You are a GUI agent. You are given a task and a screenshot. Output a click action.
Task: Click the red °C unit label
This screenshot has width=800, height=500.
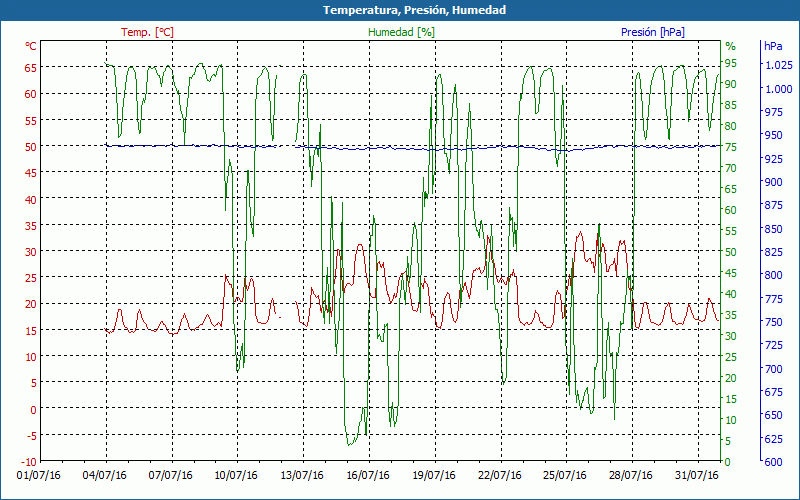point(31,46)
